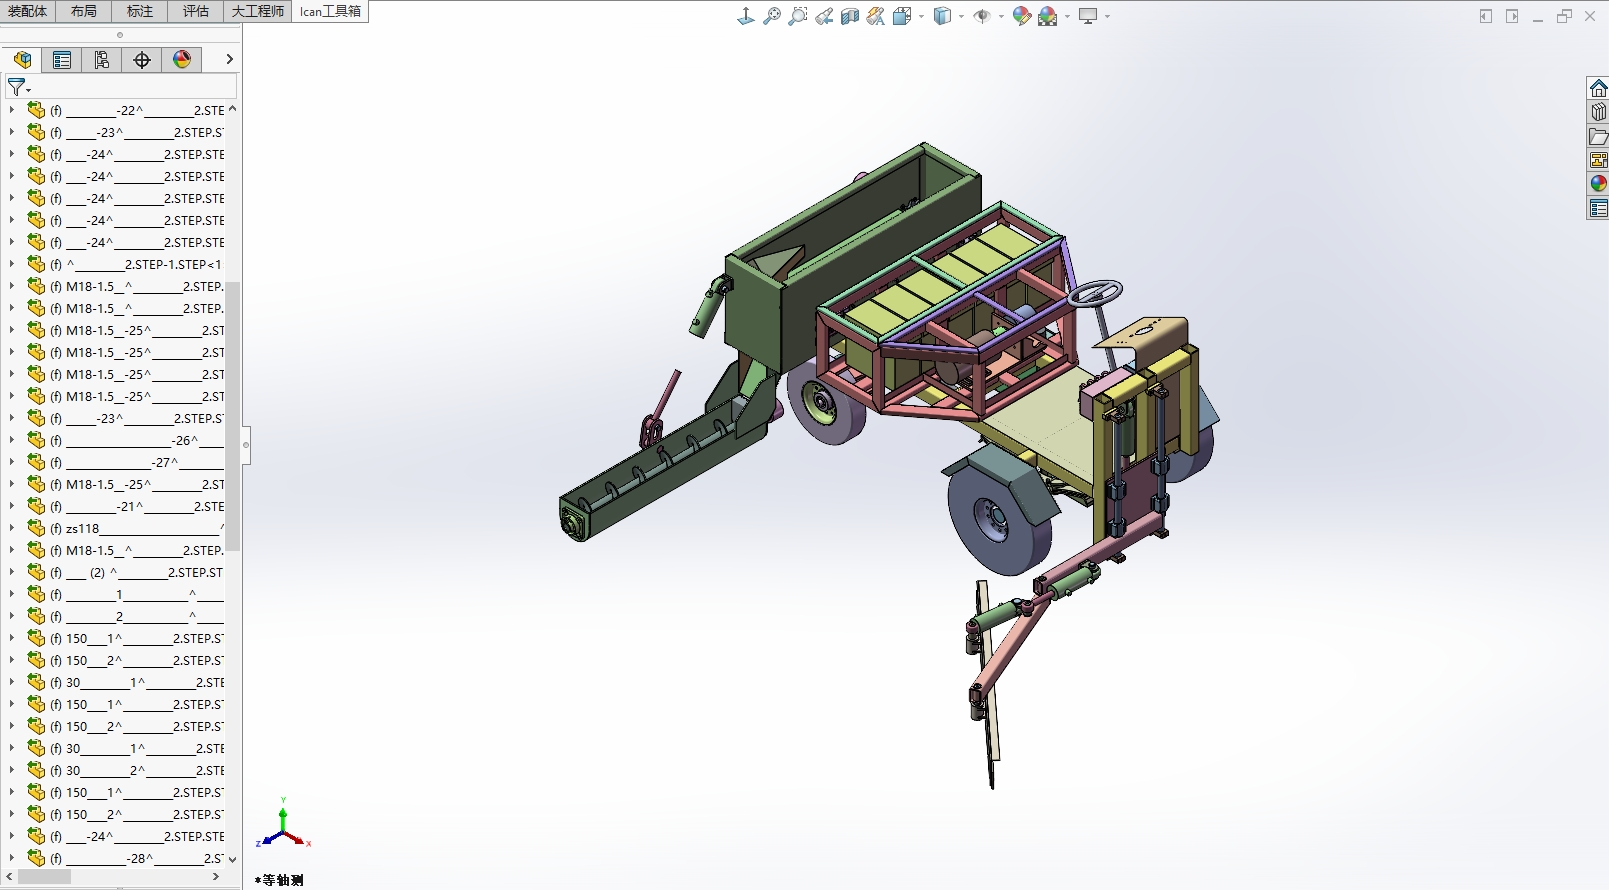Click the Display Style cube icon
1609x890 pixels.
tap(942, 16)
